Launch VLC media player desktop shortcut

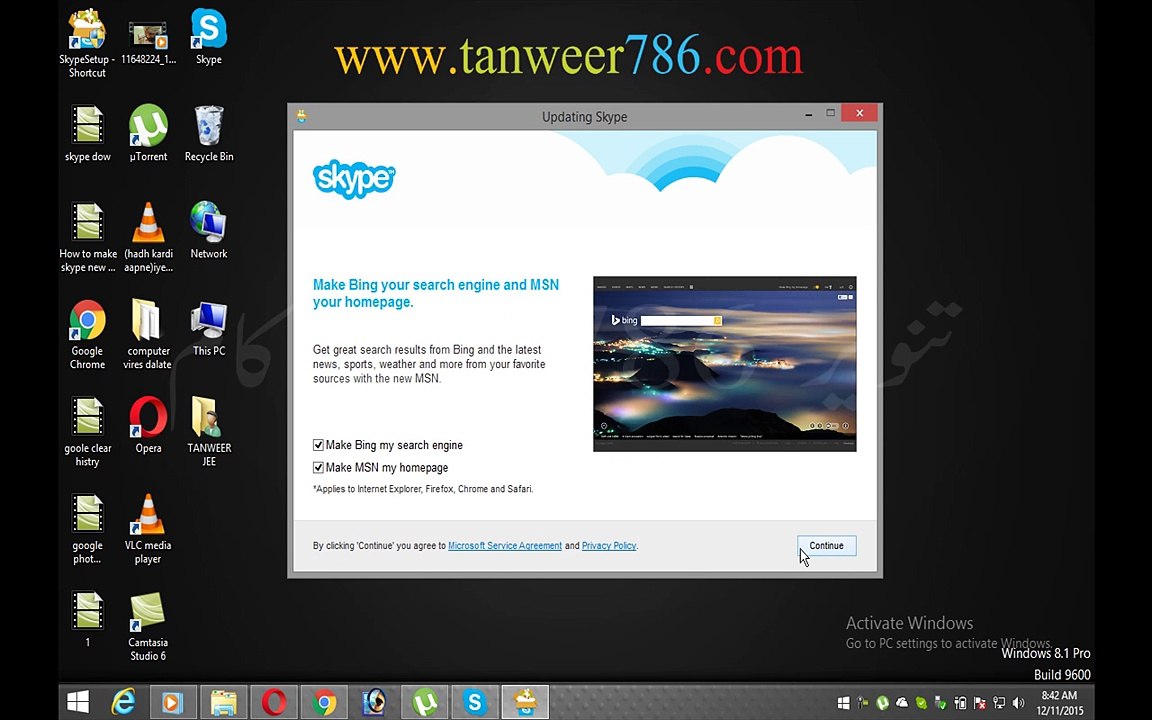coord(148,529)
